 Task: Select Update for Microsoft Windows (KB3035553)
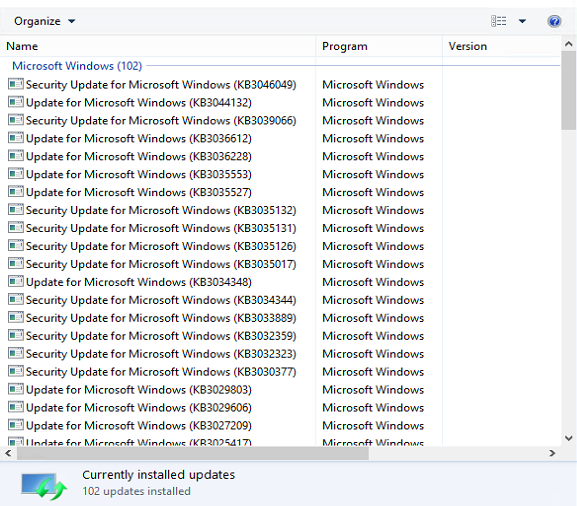tap(139, 174)
